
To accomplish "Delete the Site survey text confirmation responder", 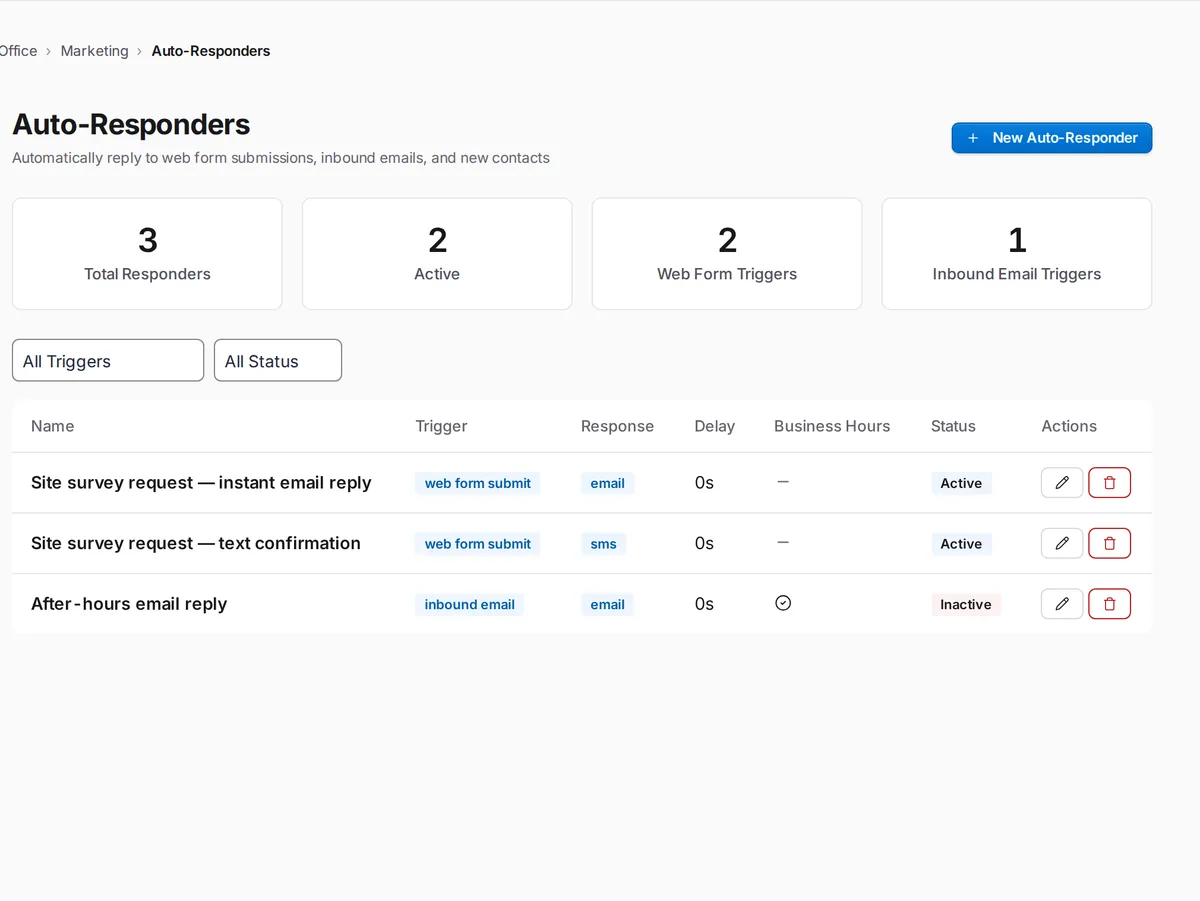I will [x=1109, y=543].
